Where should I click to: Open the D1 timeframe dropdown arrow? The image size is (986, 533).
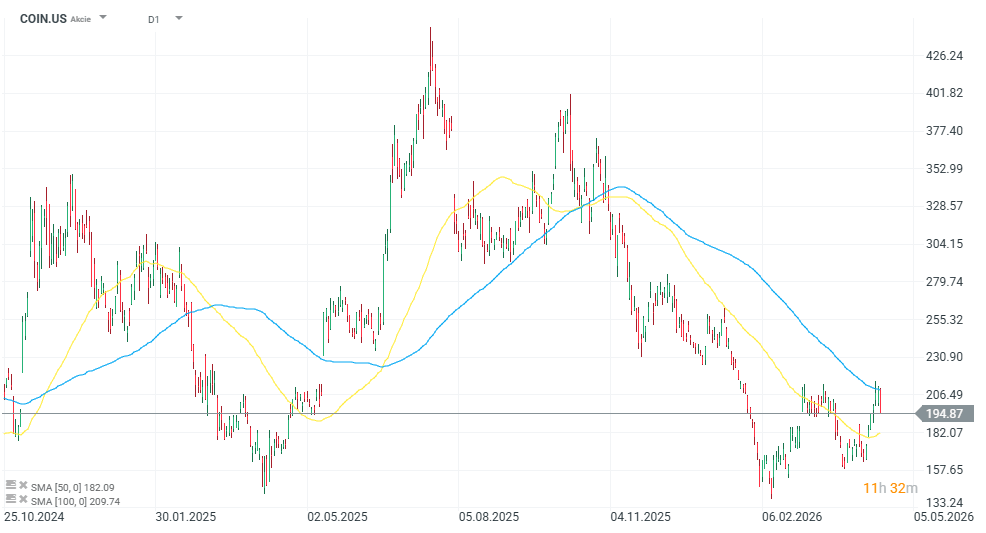178,18
